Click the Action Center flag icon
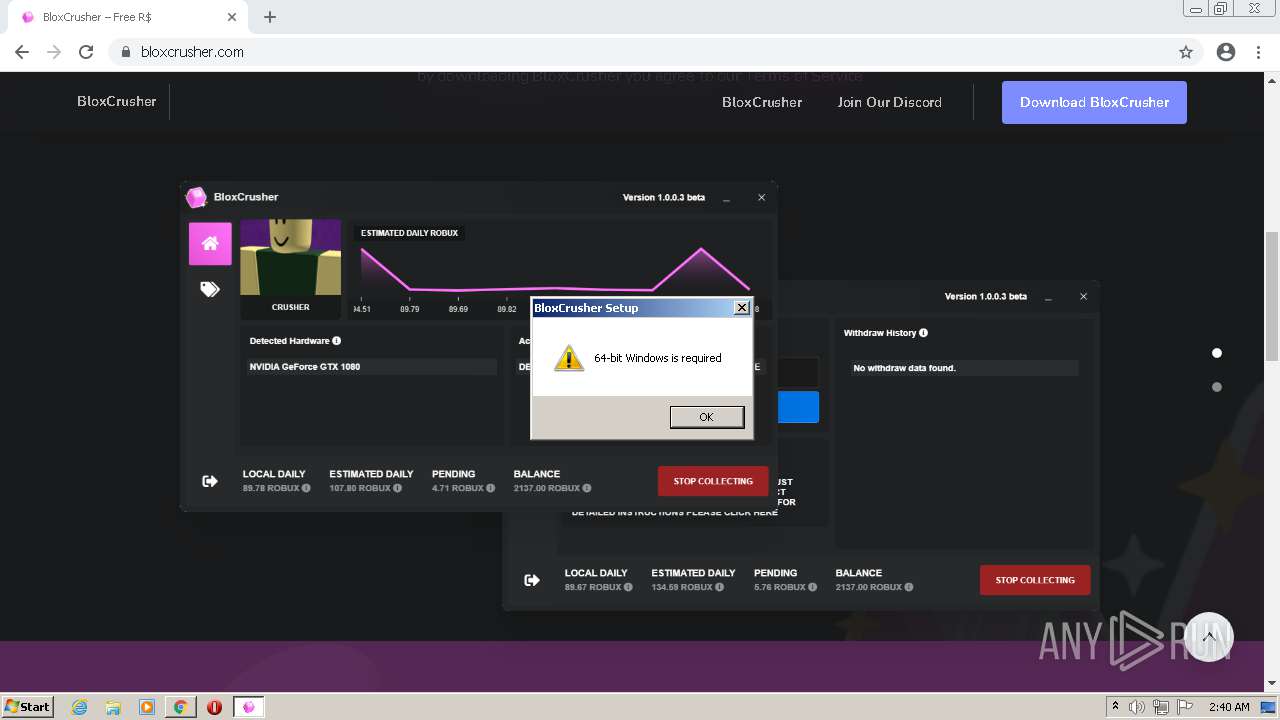Viewport: 1280px width, 720px height. pyautogui.click(x=1185, y=707)
